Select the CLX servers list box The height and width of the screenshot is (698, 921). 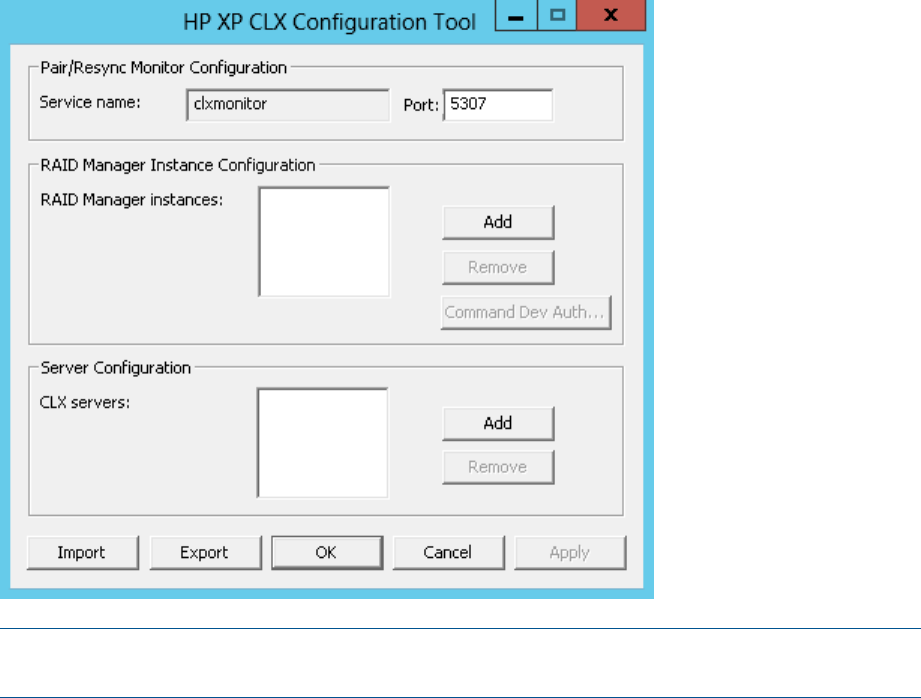tap(322, 442)
